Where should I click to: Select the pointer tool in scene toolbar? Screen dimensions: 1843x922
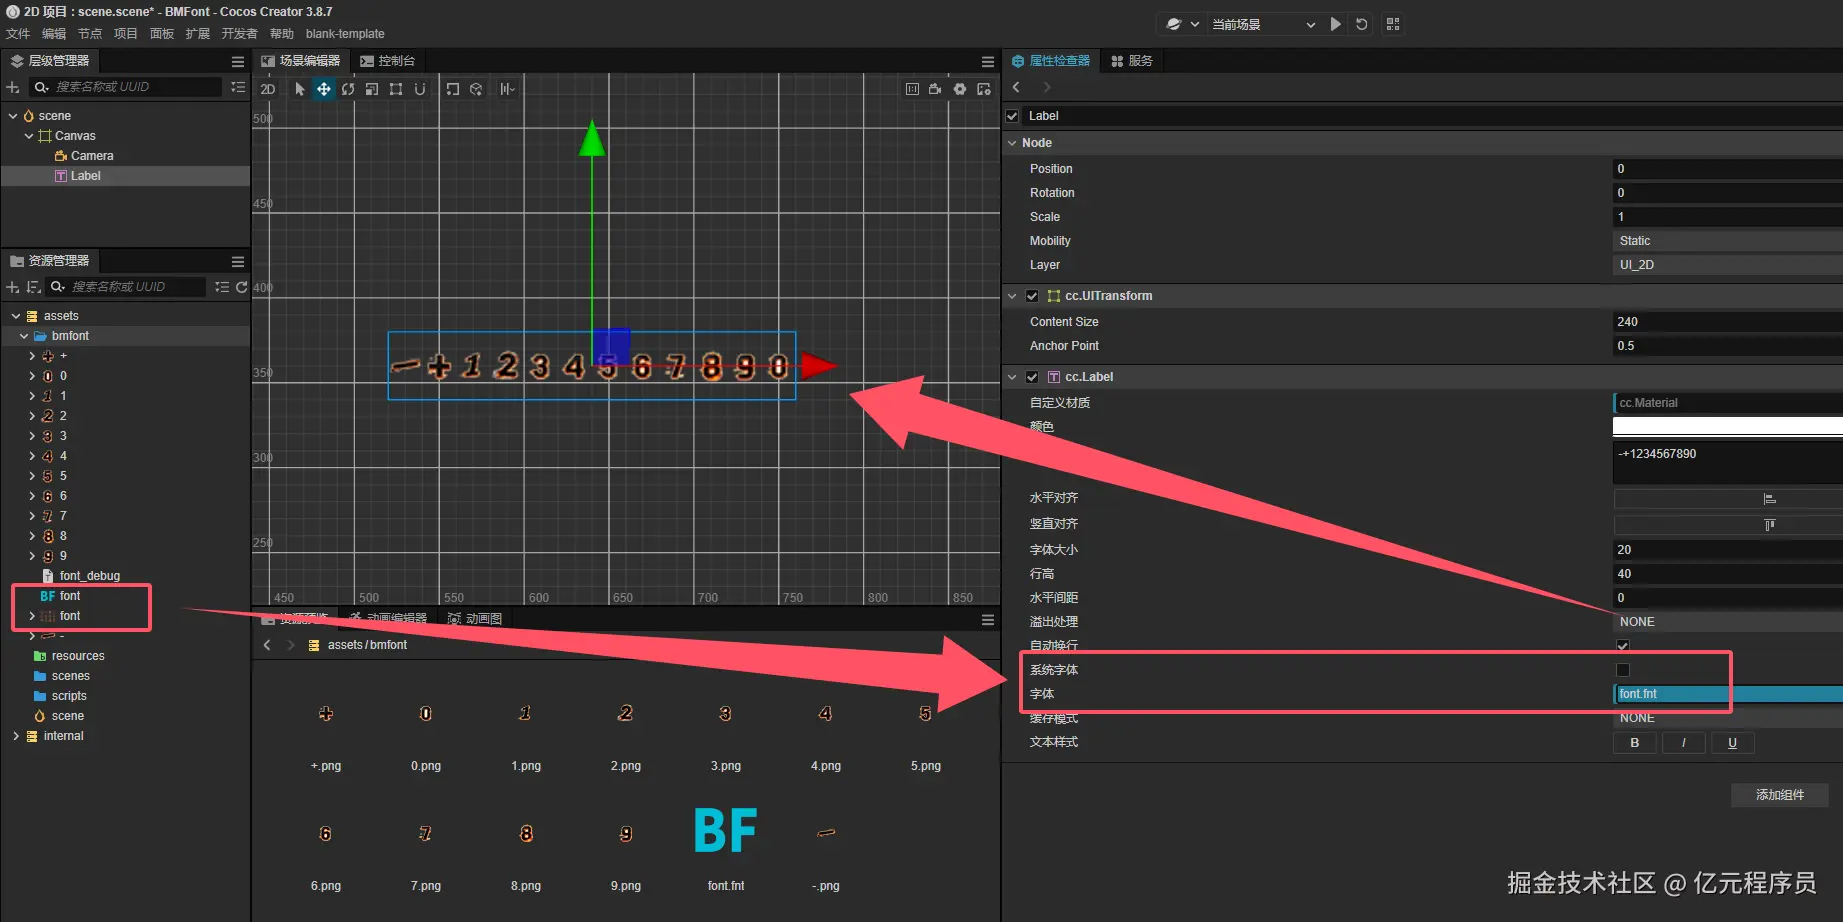(x=299, y=89)
